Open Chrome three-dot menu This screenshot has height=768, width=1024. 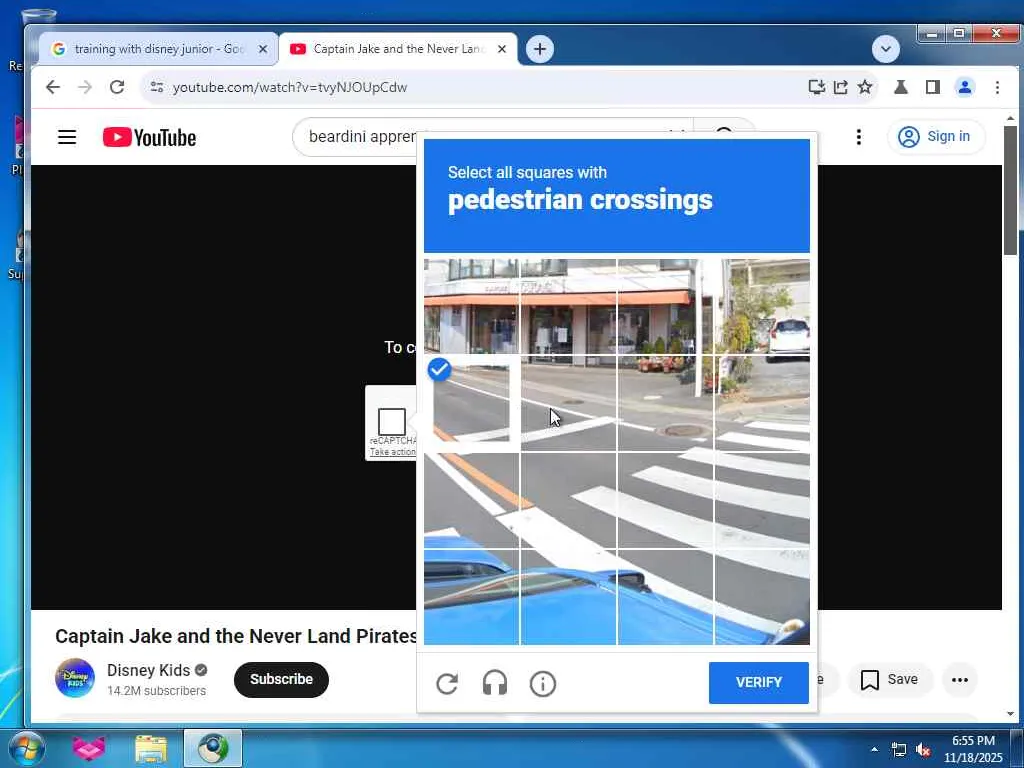pos(997,87)
